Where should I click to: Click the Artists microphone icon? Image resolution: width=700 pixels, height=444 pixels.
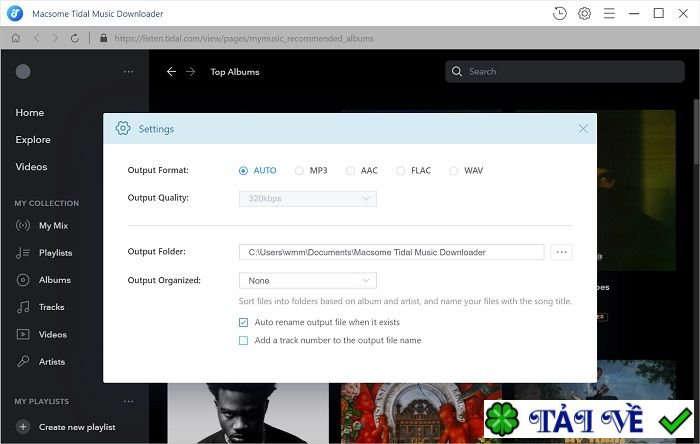(x=23, y=361)
